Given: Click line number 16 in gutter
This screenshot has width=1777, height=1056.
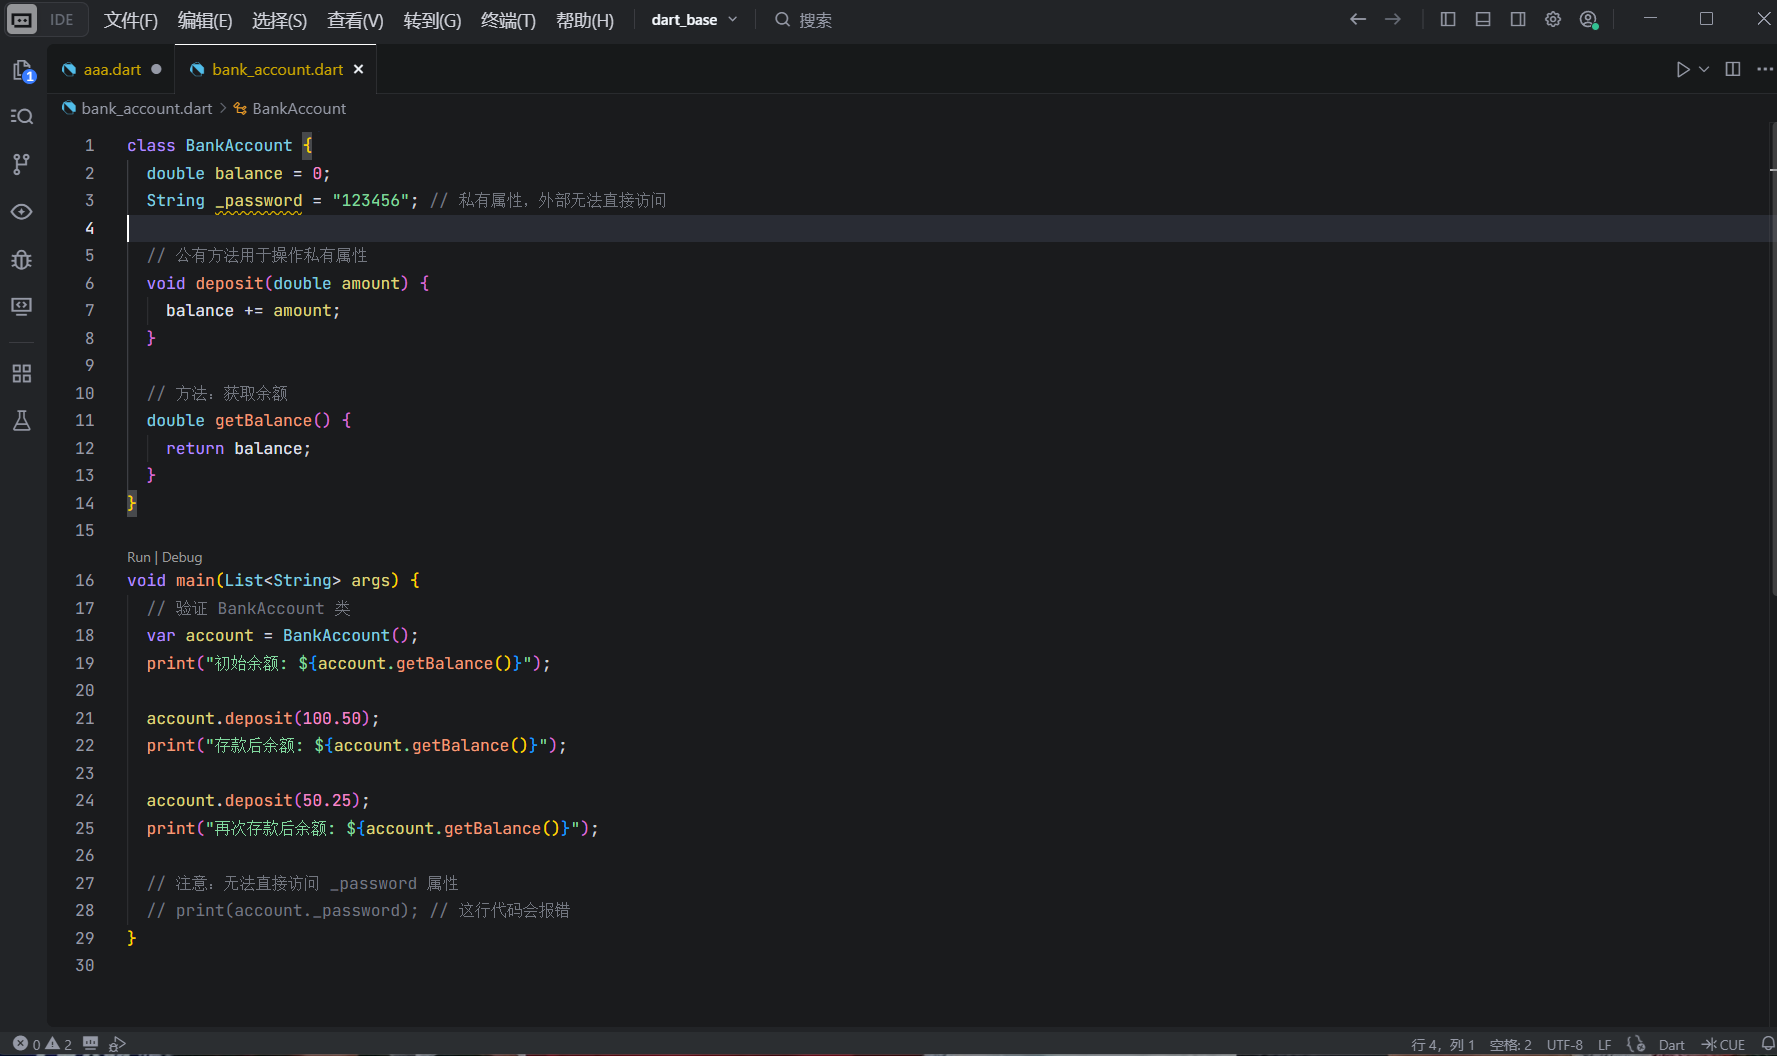Looking at the screenshot, I should (x=85, y=581).
